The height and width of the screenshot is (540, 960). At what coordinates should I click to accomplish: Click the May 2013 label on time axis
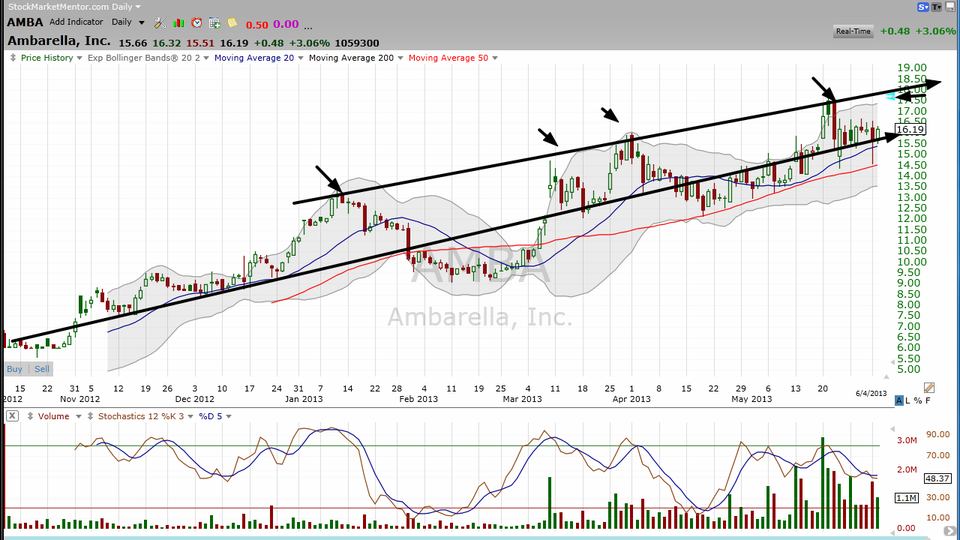[752, 399]
